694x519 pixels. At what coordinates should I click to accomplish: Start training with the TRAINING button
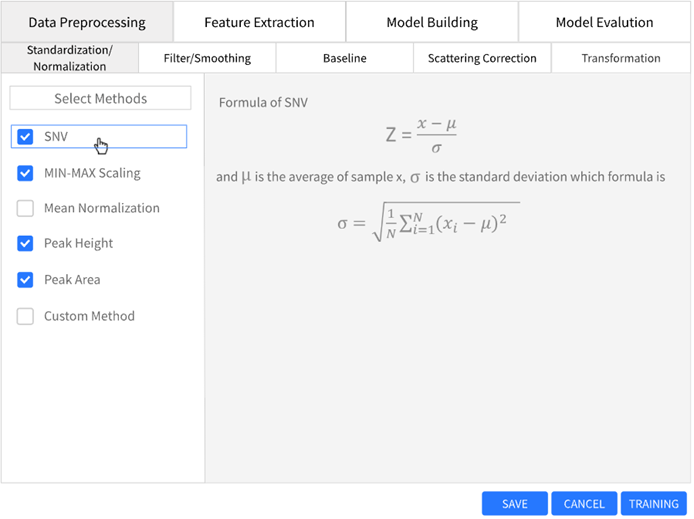click(654, 504)
